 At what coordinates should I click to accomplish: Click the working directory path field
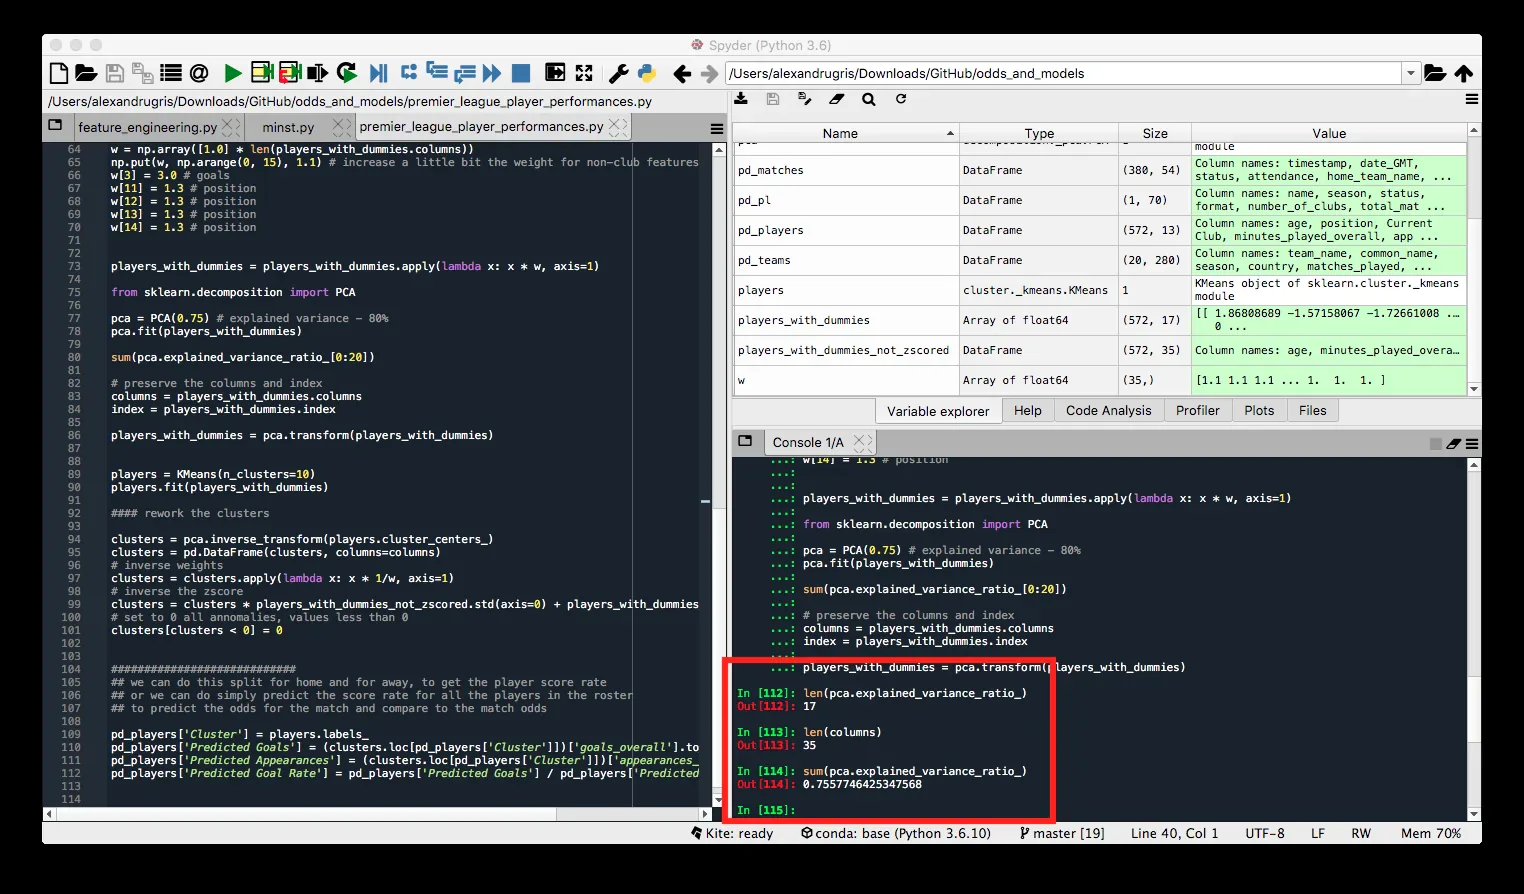(x=1064, y=73)
